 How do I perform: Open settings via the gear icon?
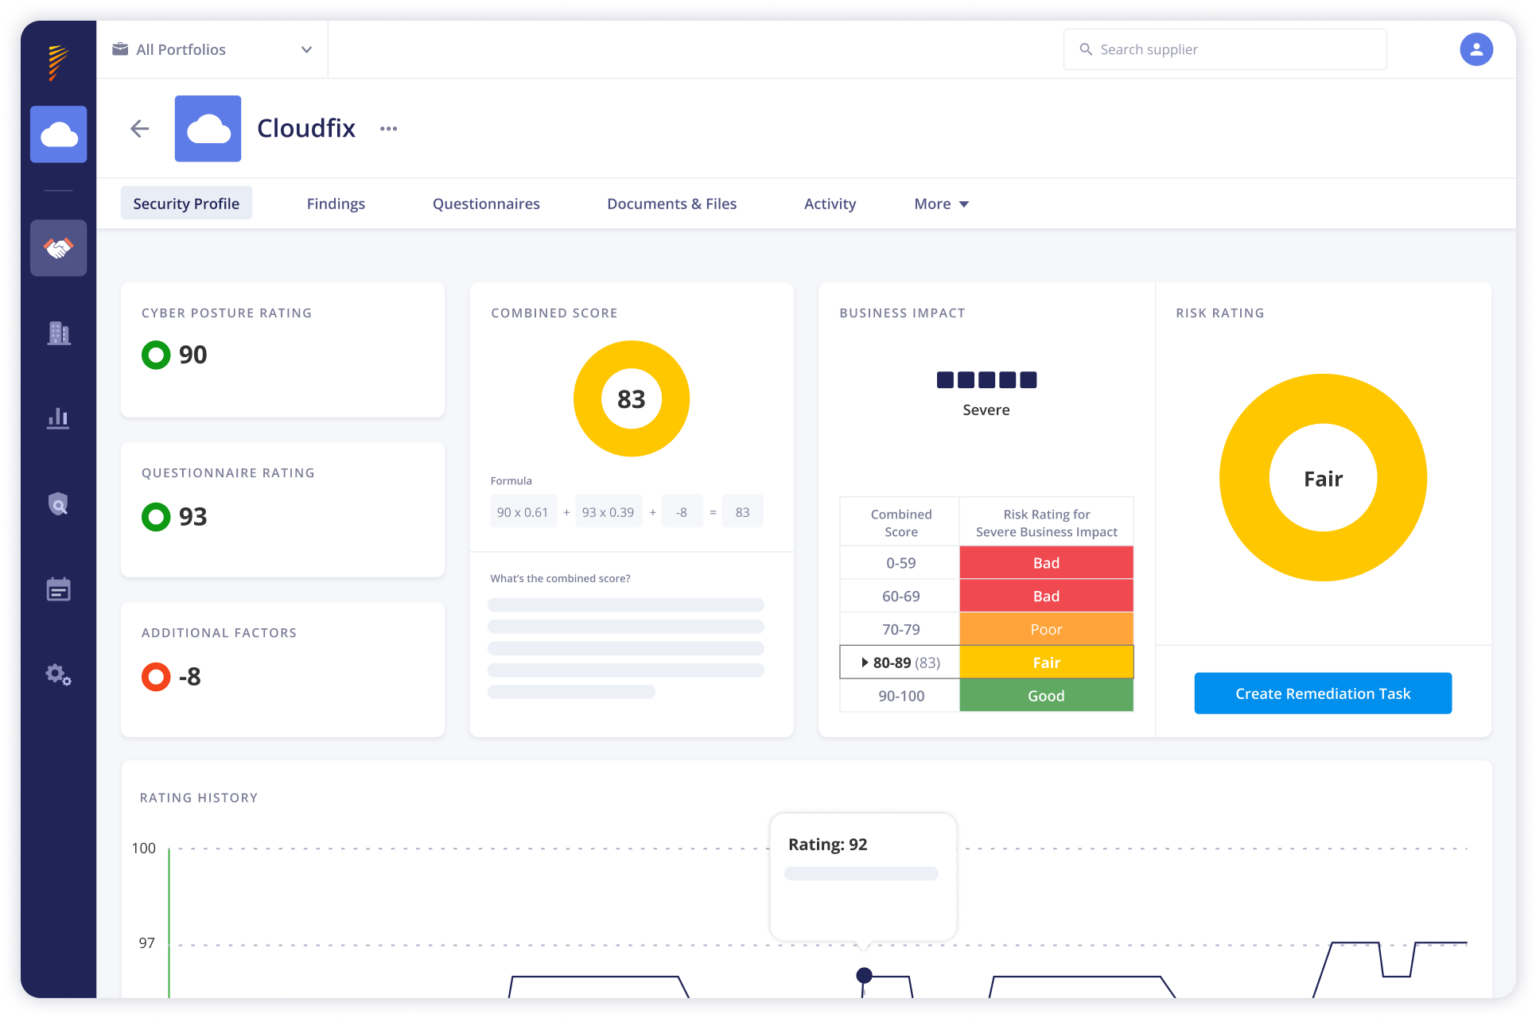pyautogui.click(x=58, y=675)
